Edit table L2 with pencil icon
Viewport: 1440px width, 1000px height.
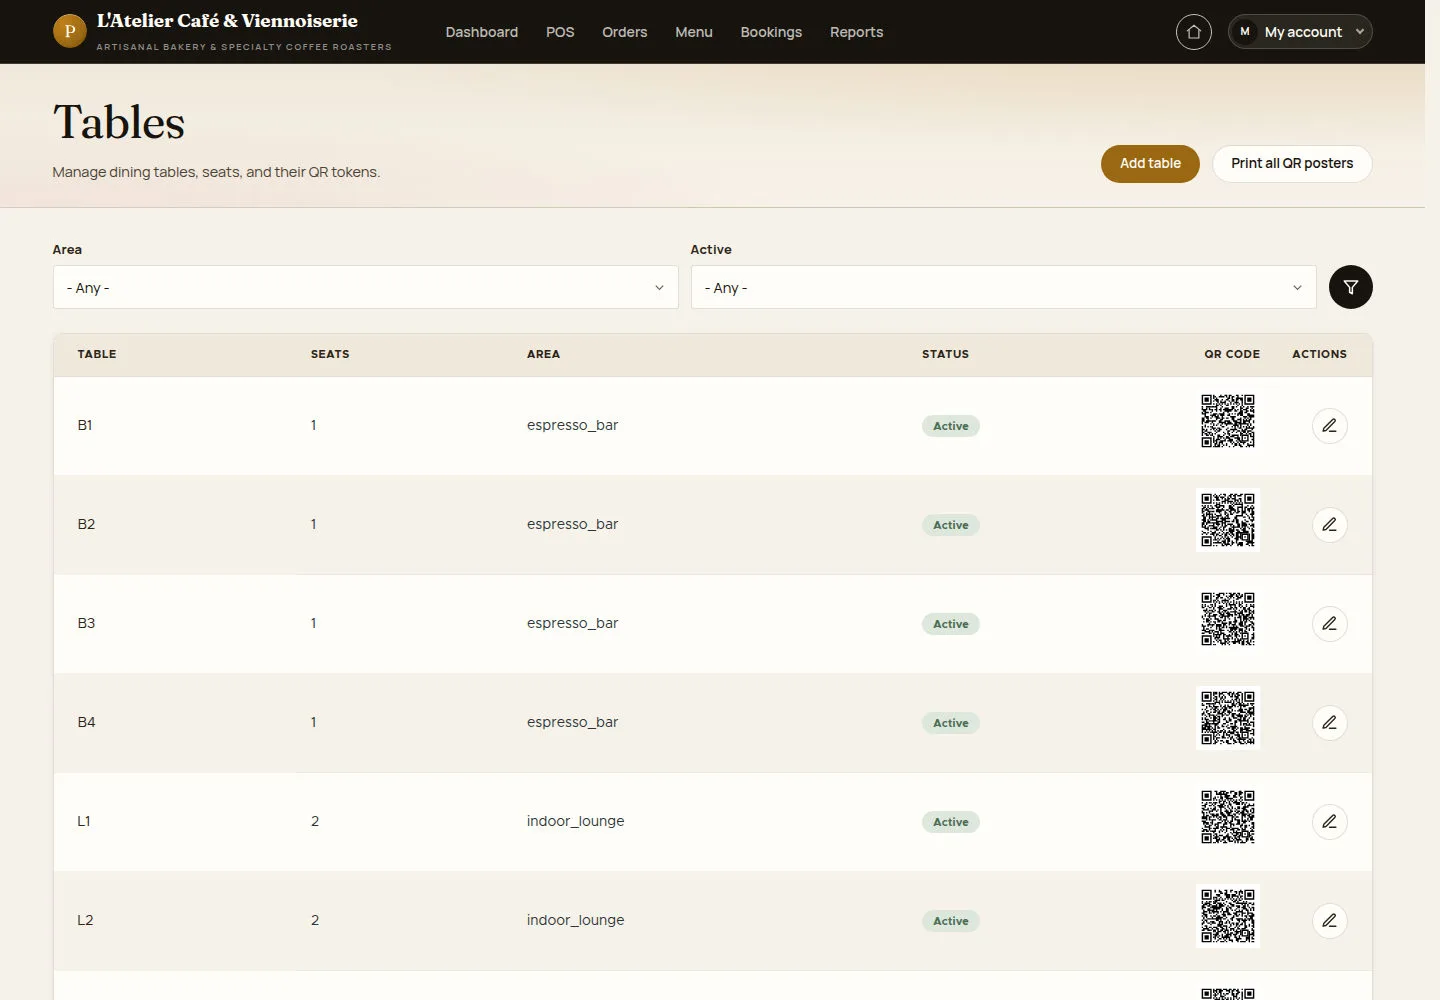[x=1329, y=921]
